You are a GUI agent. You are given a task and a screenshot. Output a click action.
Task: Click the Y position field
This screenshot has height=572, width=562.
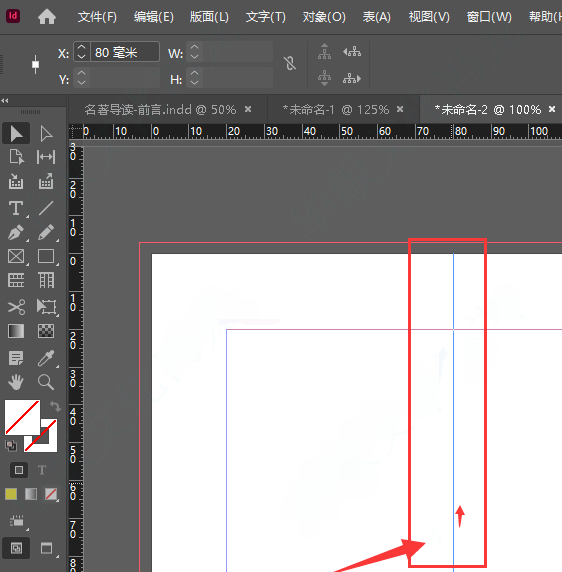click(x=125, y=78)
